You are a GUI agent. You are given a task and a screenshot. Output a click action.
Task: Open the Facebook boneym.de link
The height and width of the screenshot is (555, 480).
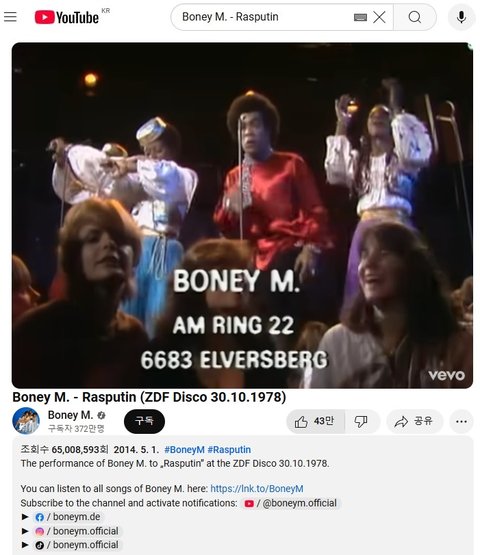(68, 517)
